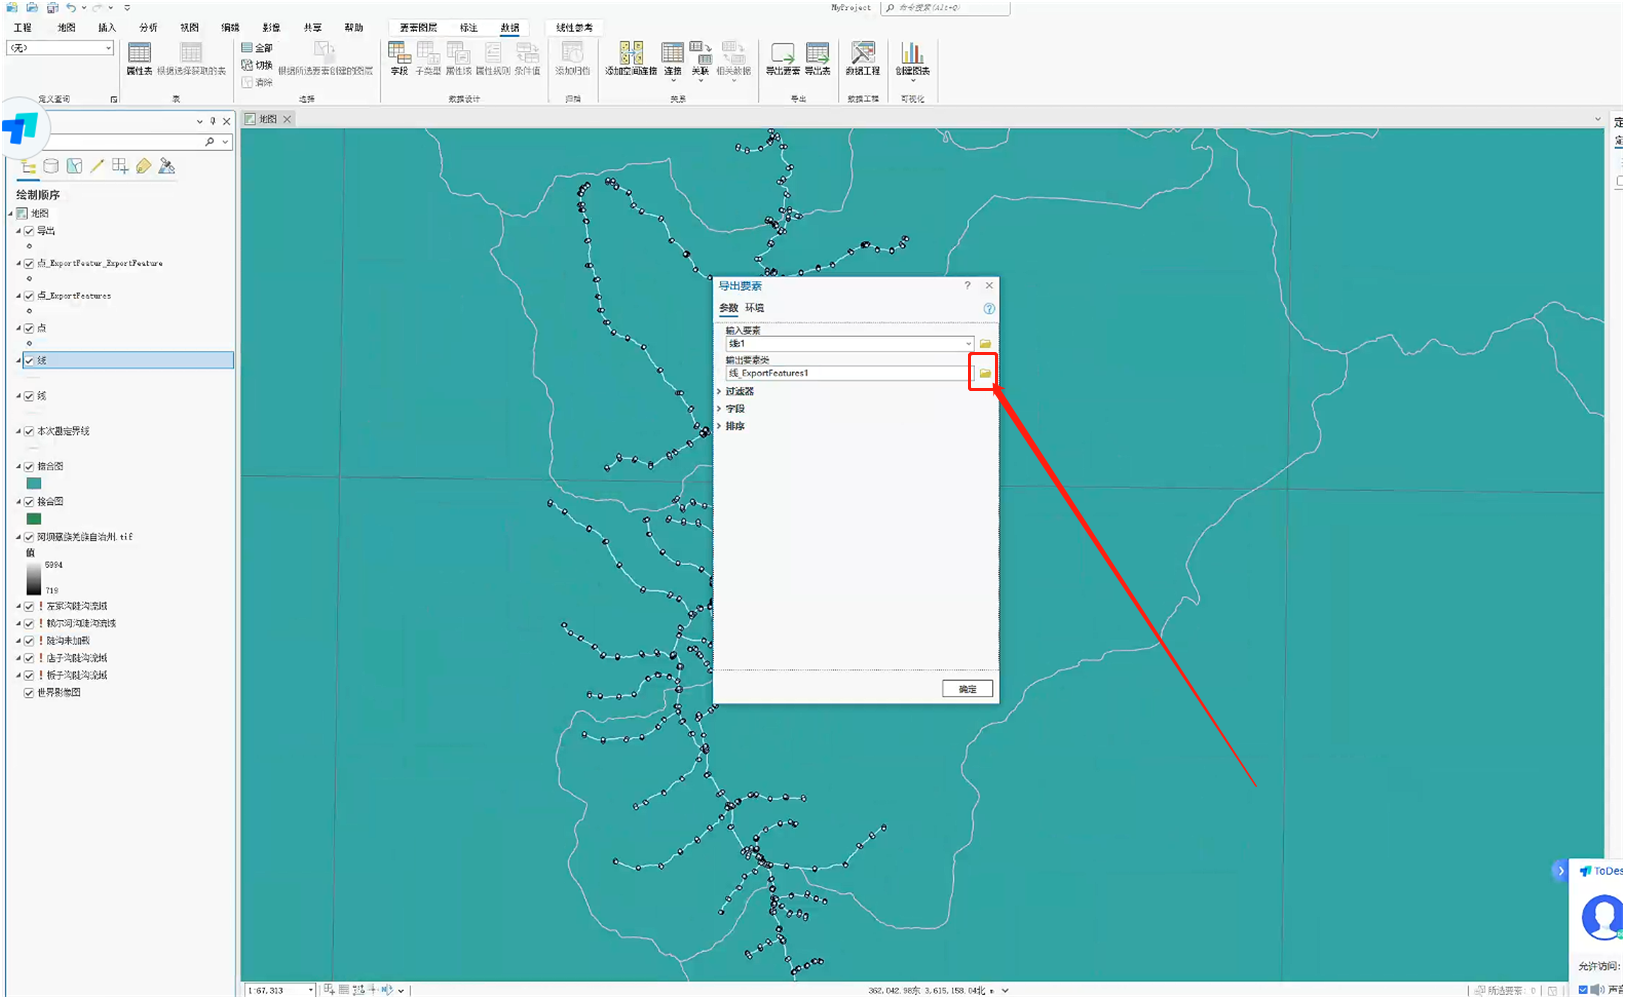The width and height of the screenshot is (1633, 1005).
Task: Click the 字段 fields design icon
Action: coord(399,59)
